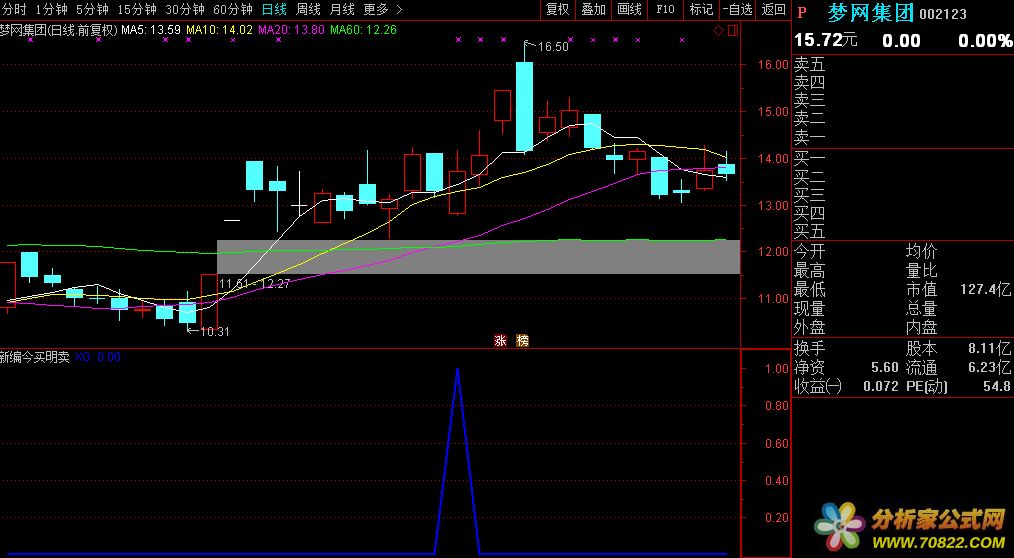Activate the 画线 drawing tools
The image size is (1014, 558).
pyautogui.click(x=629, y=9)
